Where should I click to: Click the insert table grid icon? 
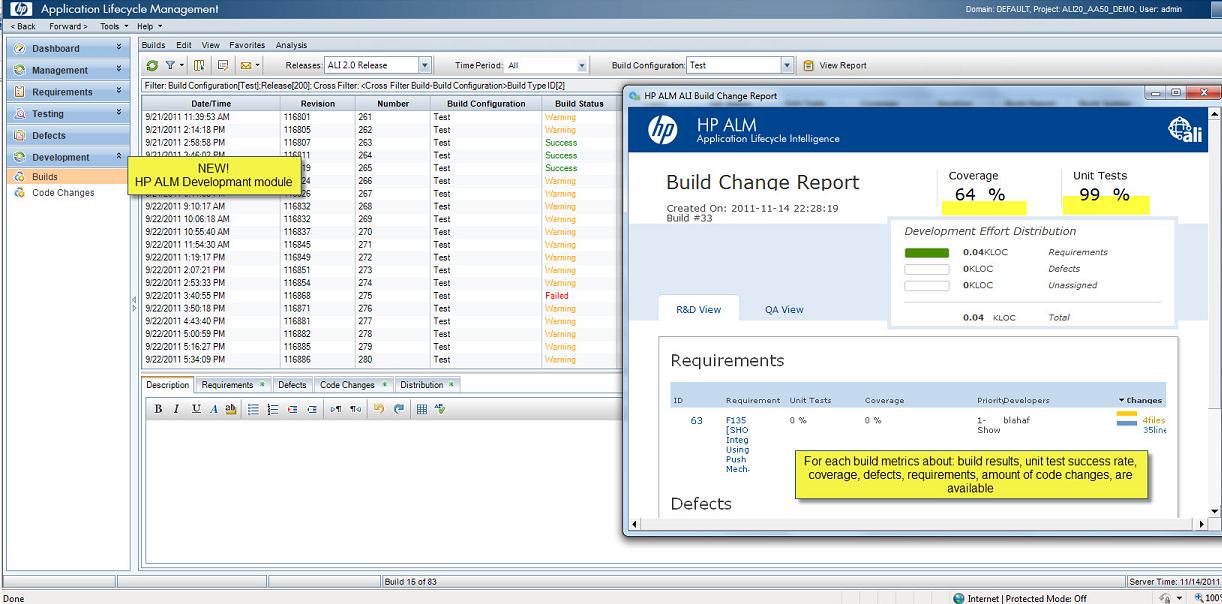click(422, 409)
